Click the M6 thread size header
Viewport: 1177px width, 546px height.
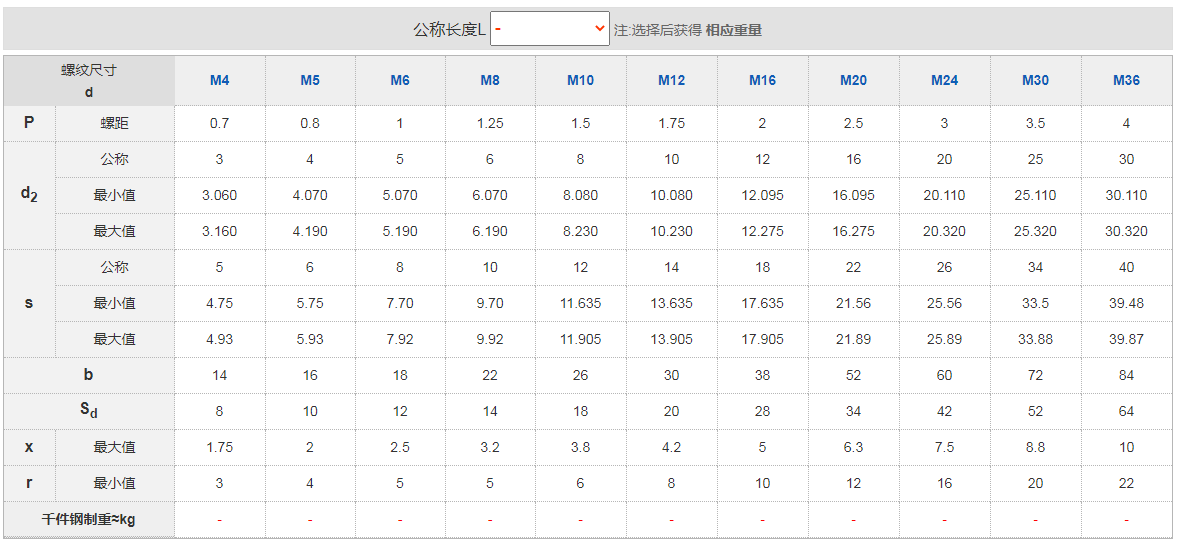[x=400, y=80]
